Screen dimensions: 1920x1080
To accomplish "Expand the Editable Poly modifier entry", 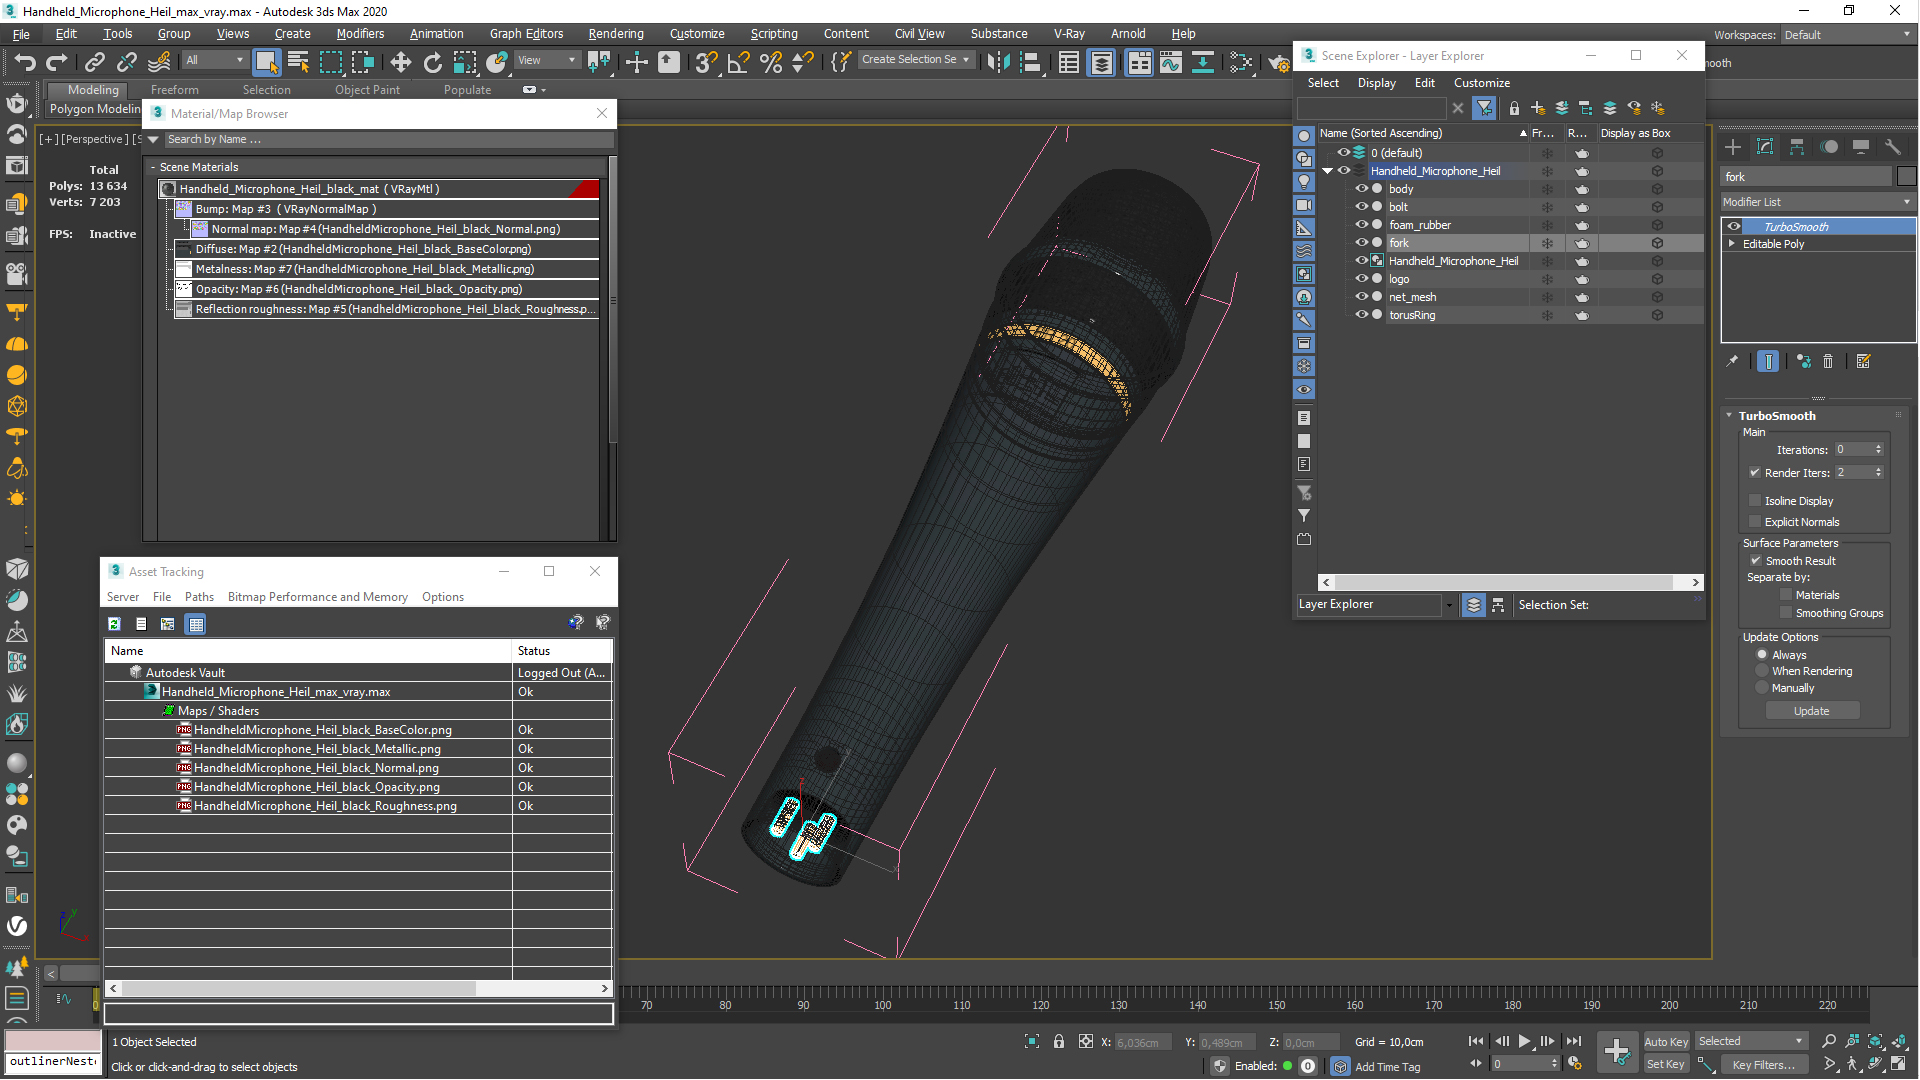I will pyautogui.click(x=1731, y=244).
